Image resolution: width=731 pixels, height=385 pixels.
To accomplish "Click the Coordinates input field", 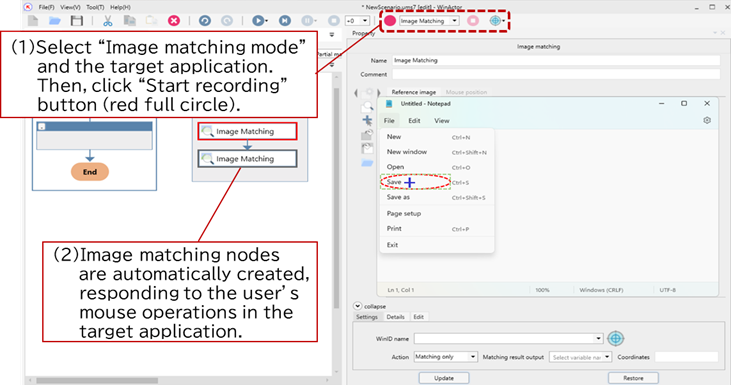I will tap(686, 357).
